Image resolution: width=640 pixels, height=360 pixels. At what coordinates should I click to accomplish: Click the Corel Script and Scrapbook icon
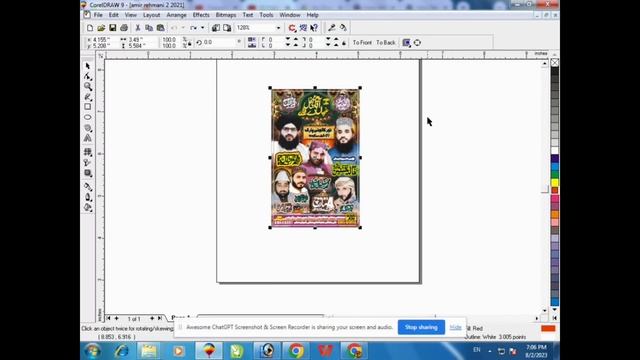pos(303,28)
